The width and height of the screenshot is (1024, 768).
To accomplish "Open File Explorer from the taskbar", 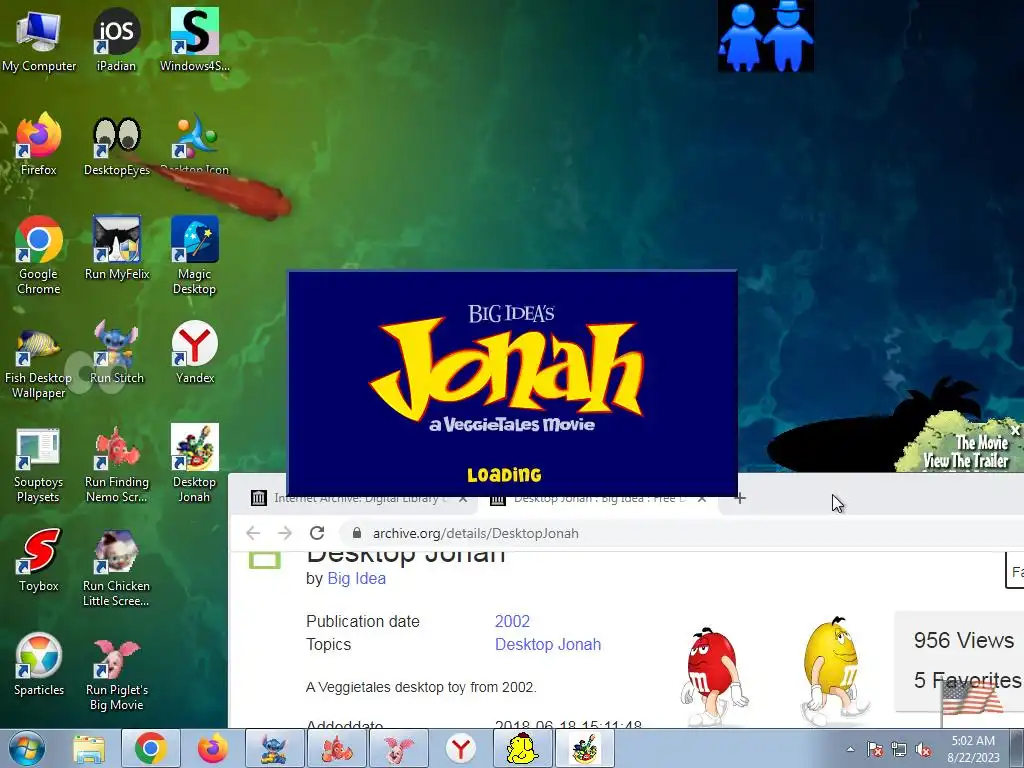I will click(x=89, y=748).
